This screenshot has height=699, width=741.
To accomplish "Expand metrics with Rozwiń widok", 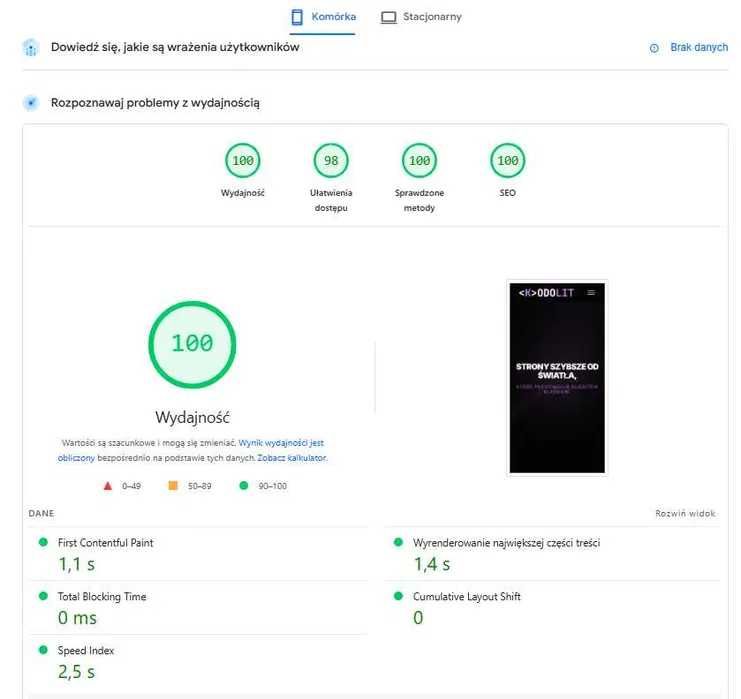I will click(x=685, y=513).
